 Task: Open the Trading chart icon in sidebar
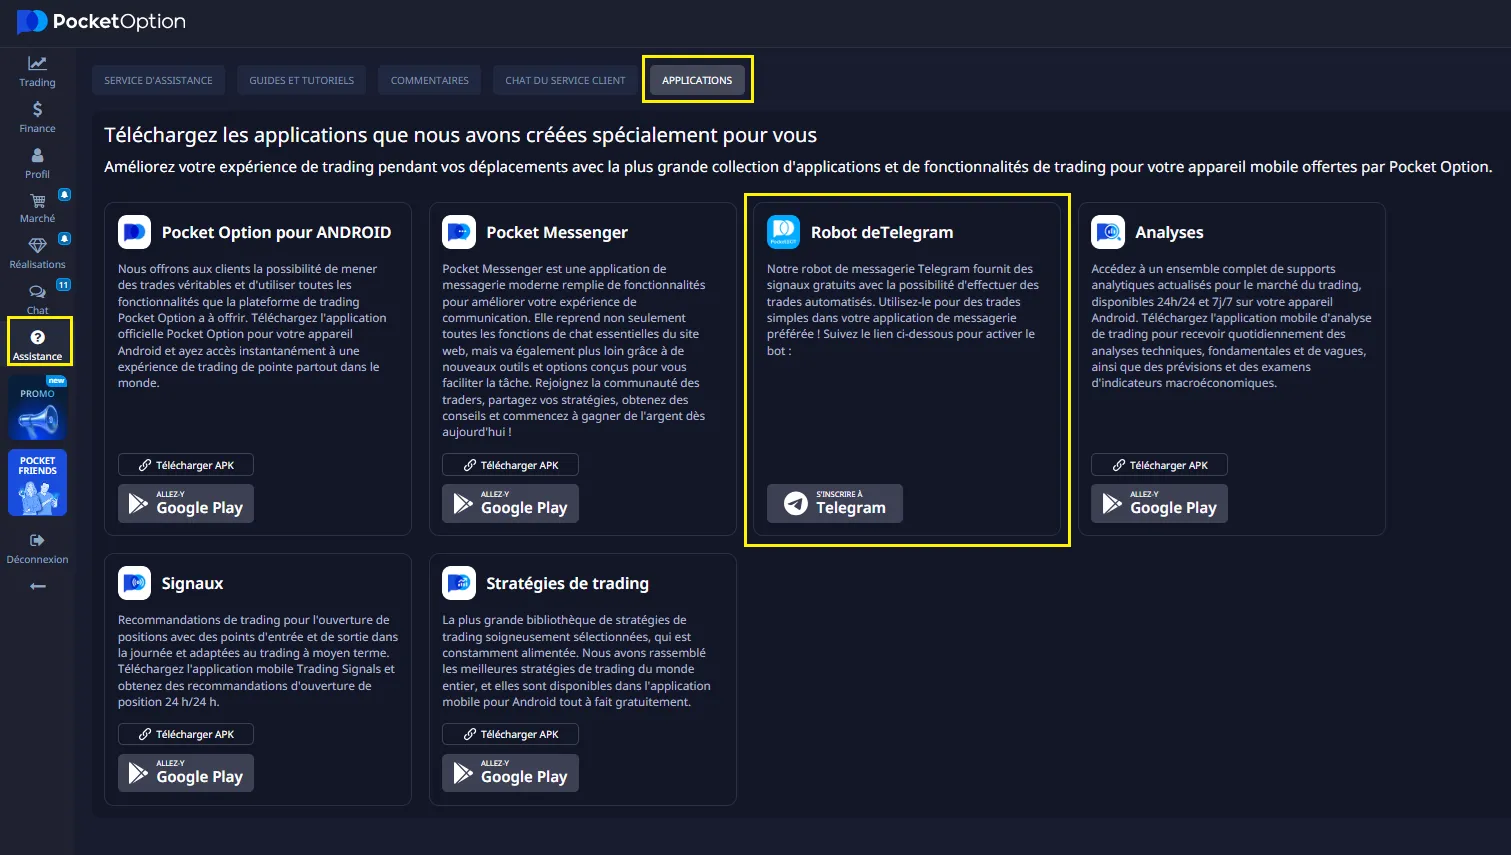point(37,64)
